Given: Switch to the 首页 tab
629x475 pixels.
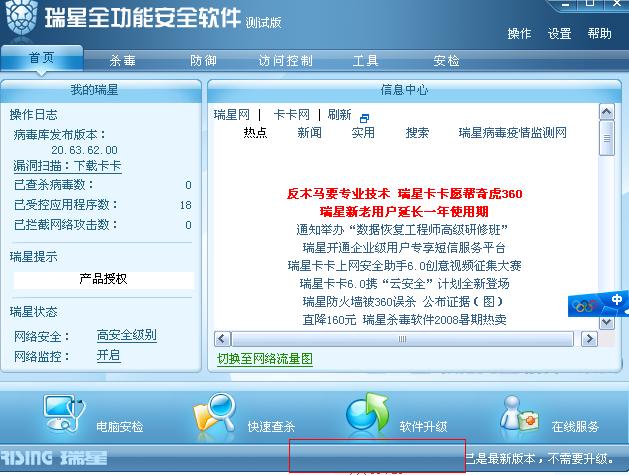Looking at the screenshot, I should point(42,58).
